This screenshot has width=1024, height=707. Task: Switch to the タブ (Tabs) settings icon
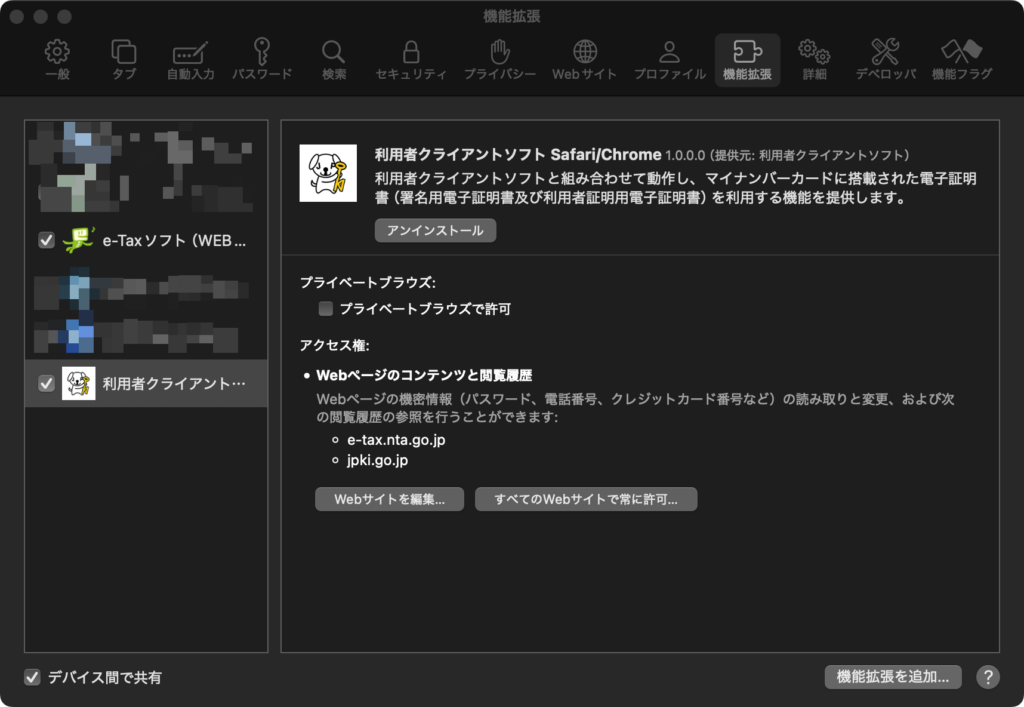point(124,60)
